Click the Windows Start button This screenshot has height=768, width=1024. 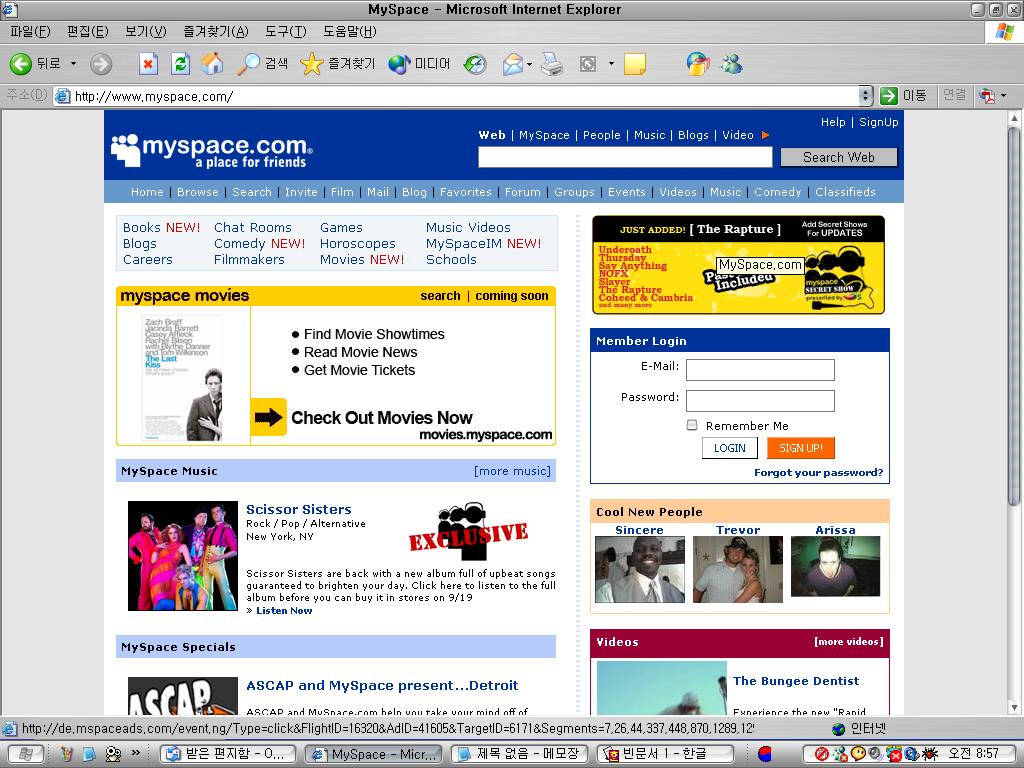pyautogui.click(x=25, y=754)
